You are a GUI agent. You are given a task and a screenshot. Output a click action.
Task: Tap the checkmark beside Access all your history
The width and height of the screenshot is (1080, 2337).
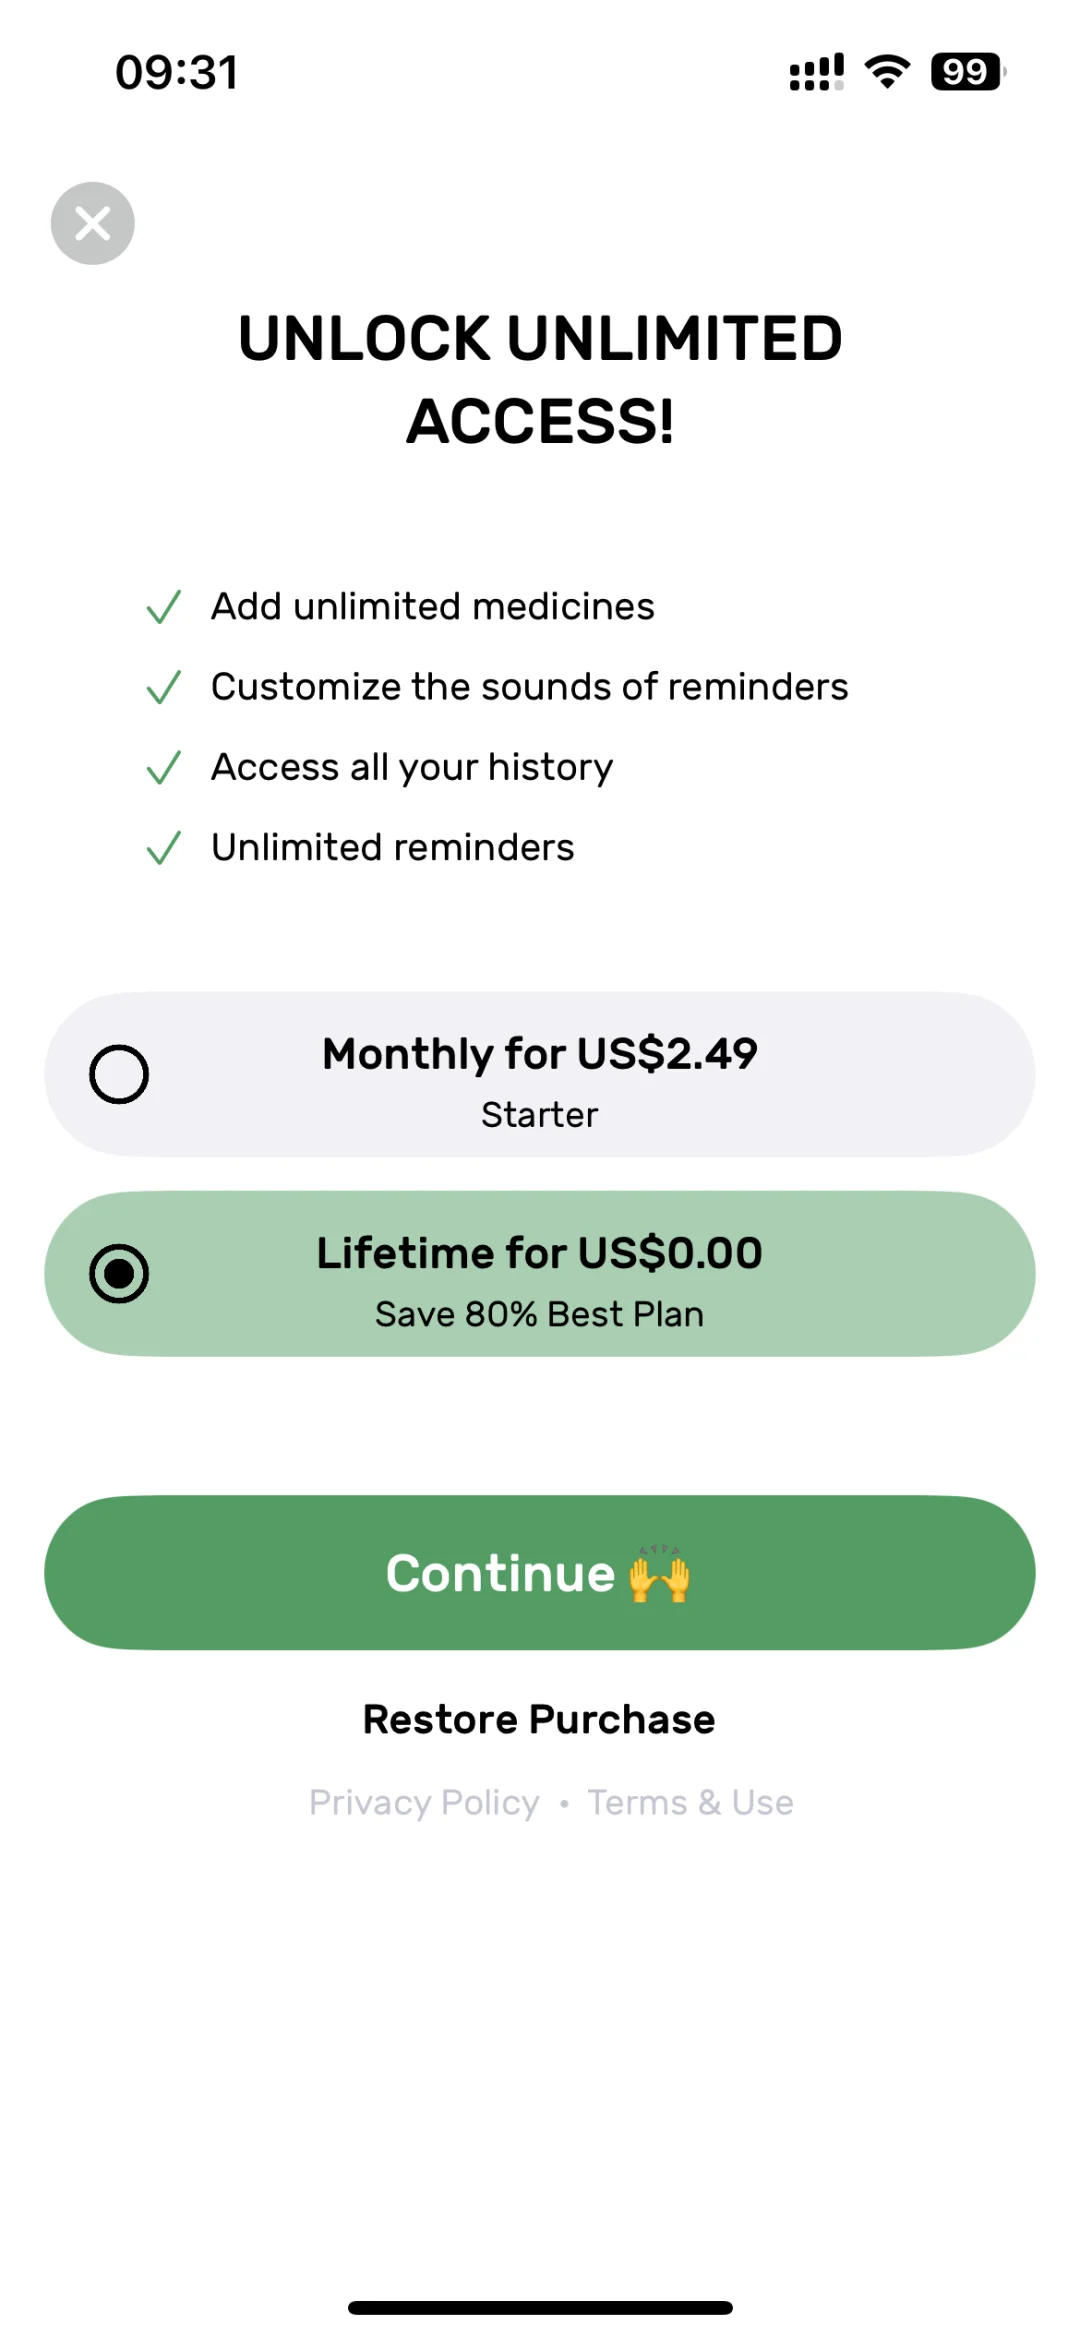click(x=163, y=768)
